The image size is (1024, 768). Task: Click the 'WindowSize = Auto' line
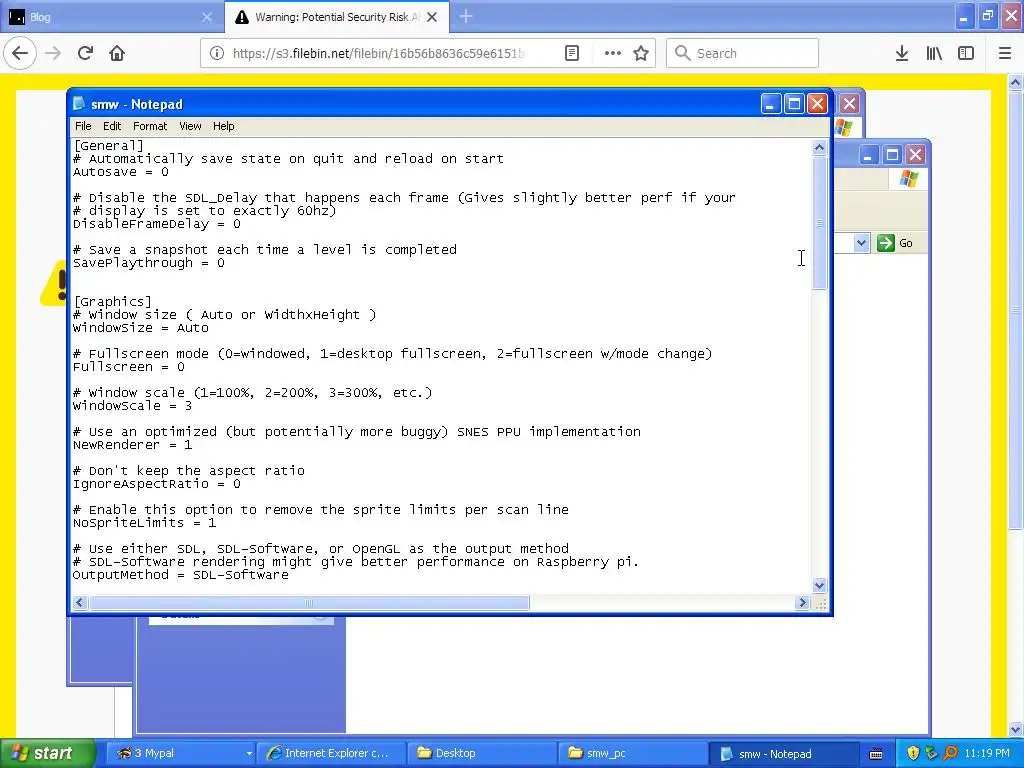tap(140, 328)
